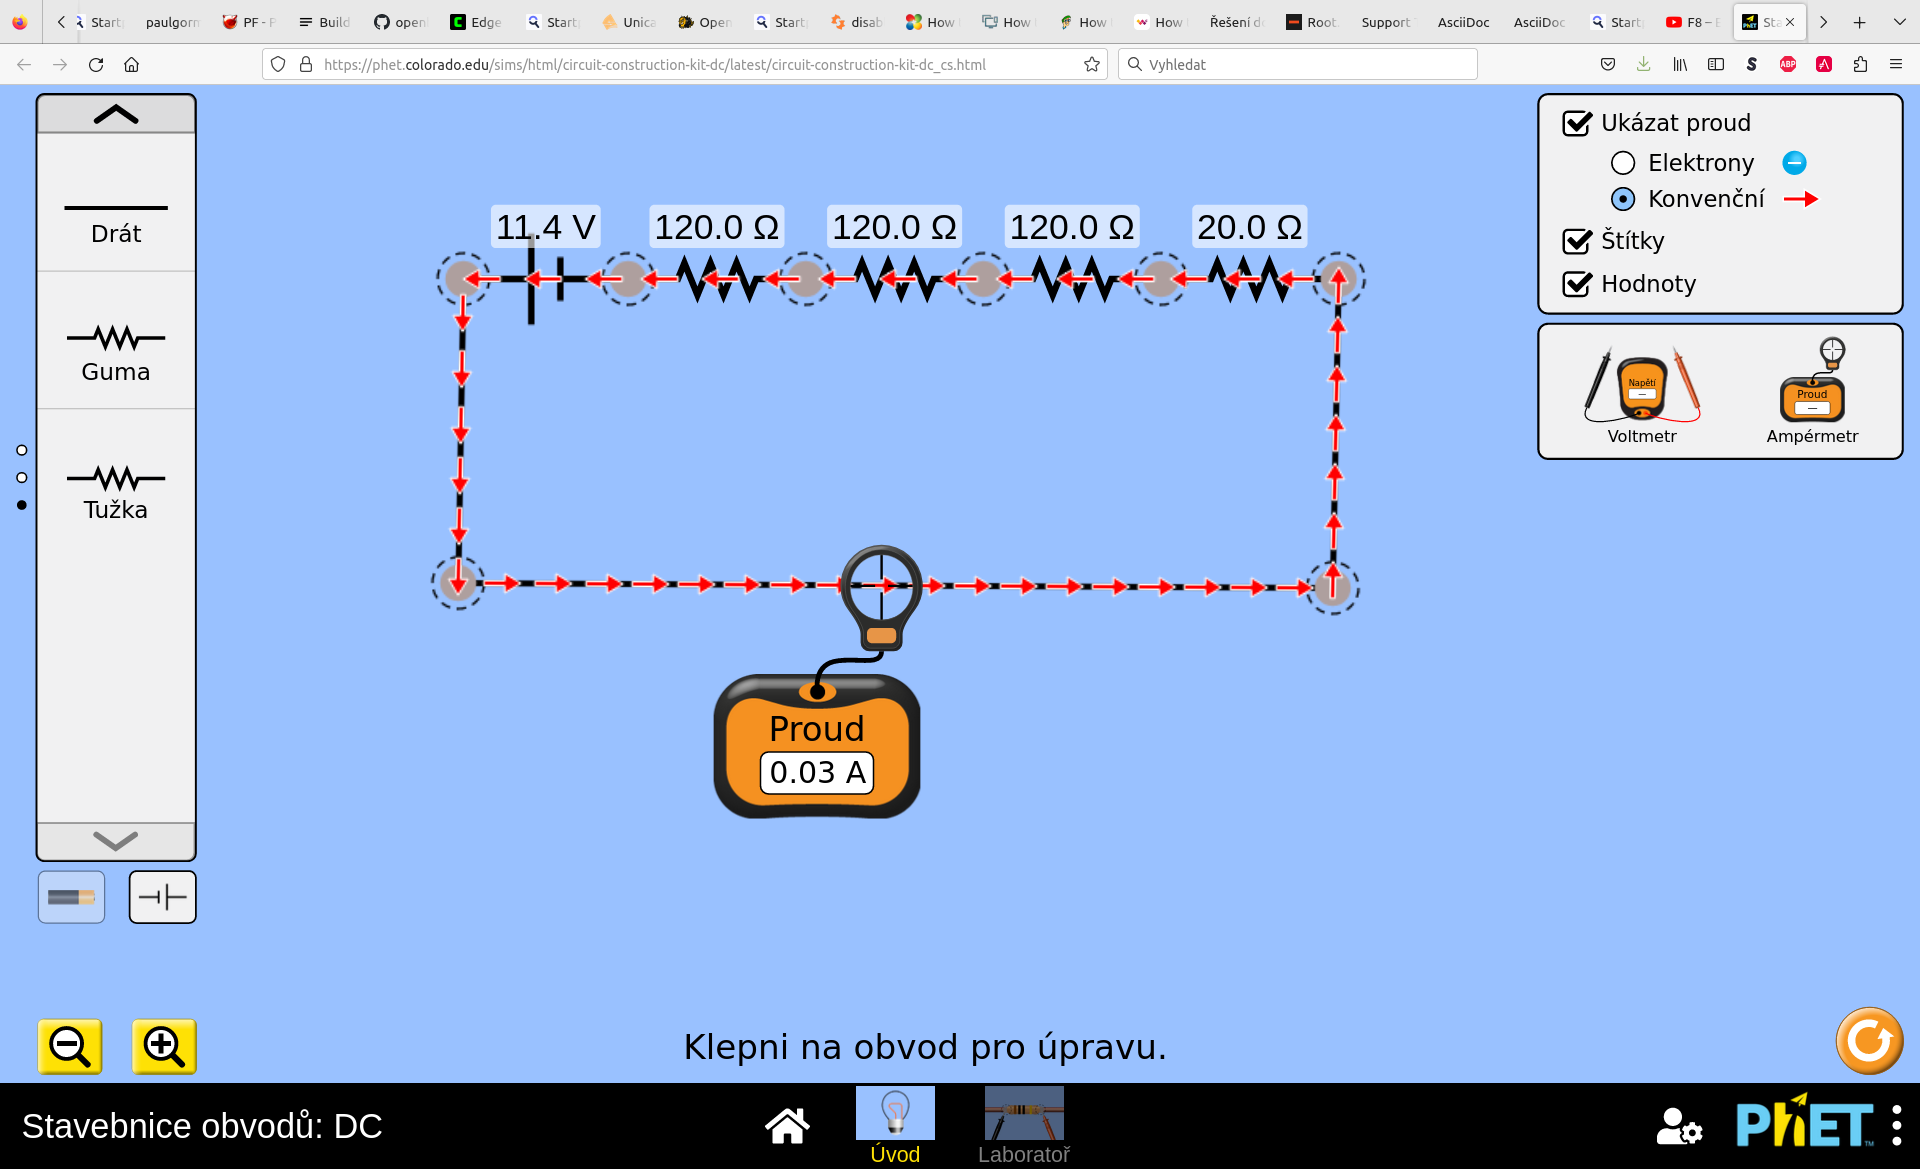Screen dimensions: 1920x1169
Task: Click the zoom in magnifier button
Action: [x=164, y=1046]
